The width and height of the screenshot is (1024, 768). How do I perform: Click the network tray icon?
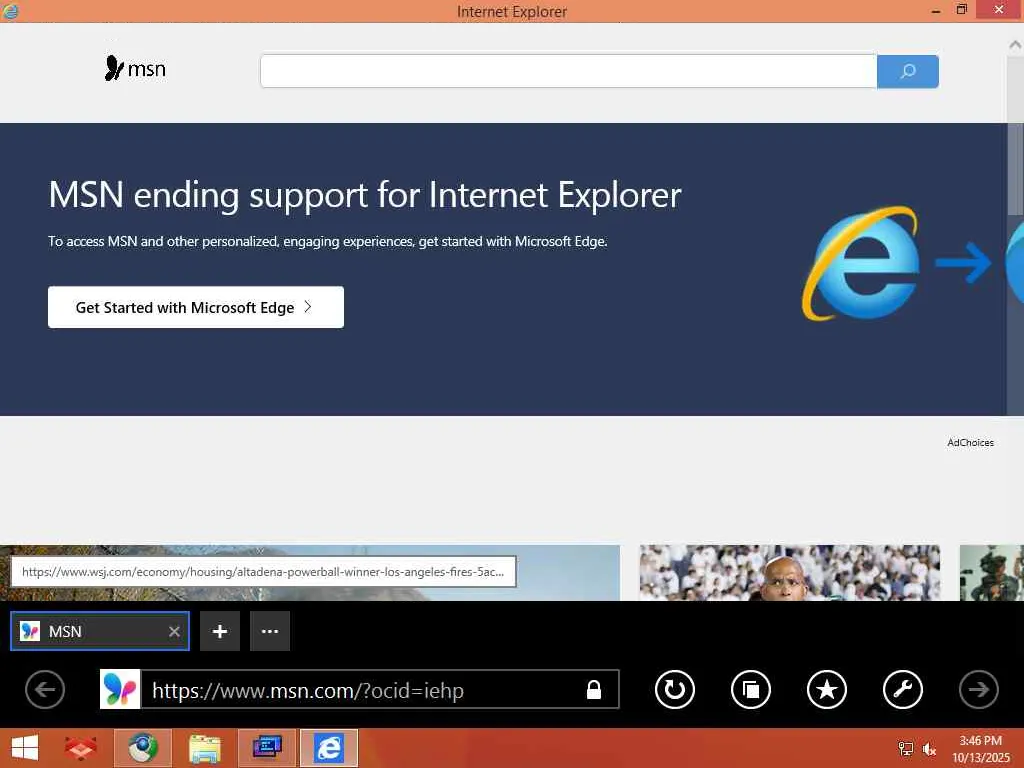point(905,749)
